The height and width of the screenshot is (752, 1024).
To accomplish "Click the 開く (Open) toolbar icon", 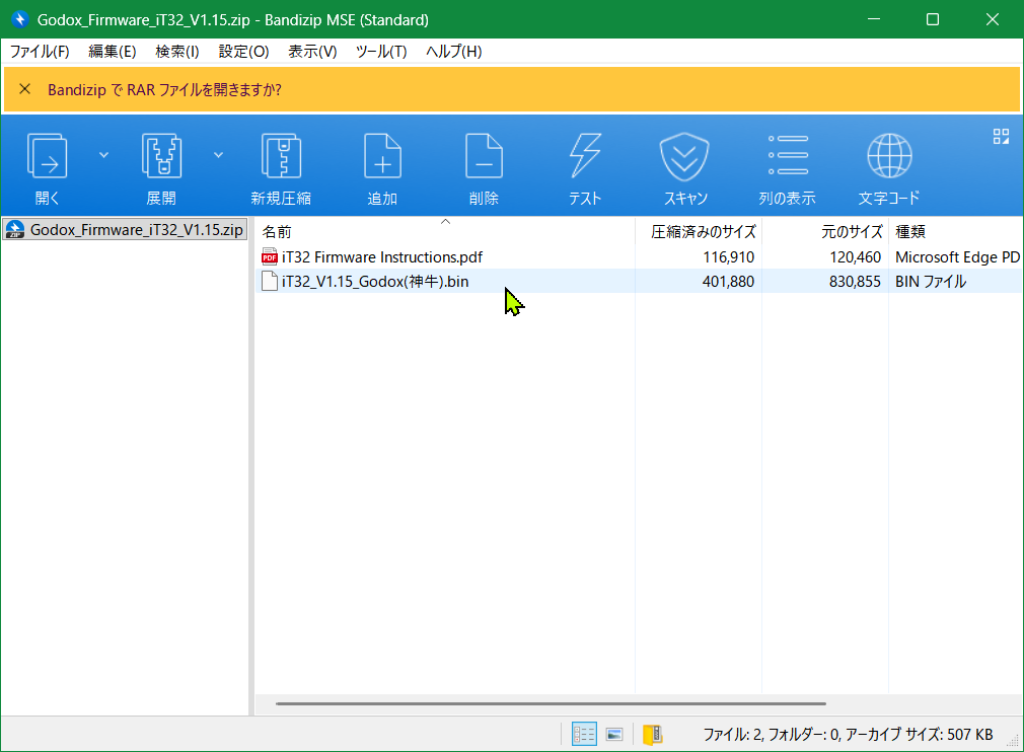I will (x=47, y=157).
